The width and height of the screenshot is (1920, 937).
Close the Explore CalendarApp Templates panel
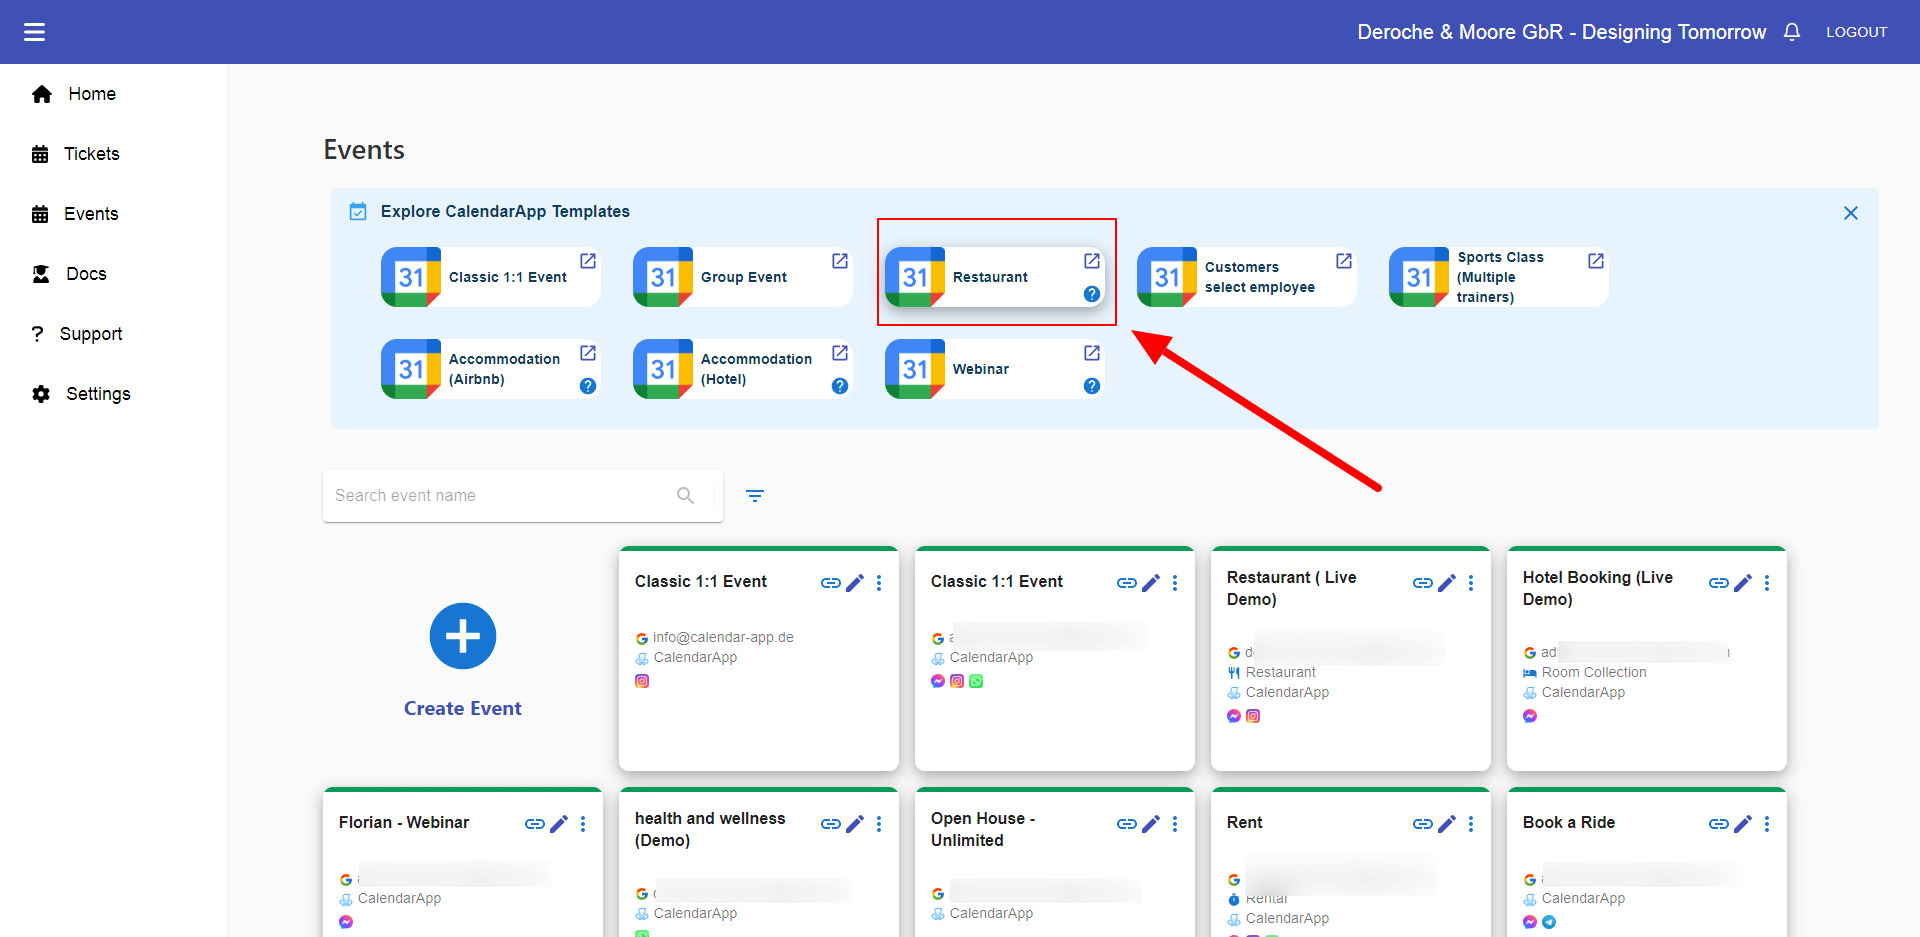pos(1850,213)
